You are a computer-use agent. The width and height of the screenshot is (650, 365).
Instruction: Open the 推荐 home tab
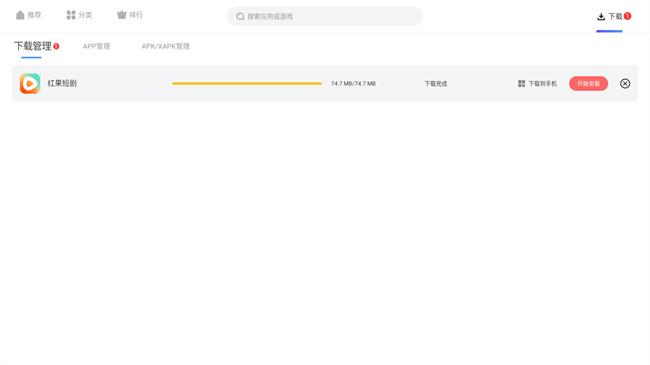29,15
